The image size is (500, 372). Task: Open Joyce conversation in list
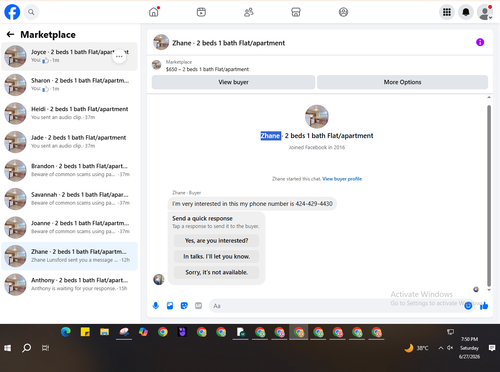pos(69,56)
